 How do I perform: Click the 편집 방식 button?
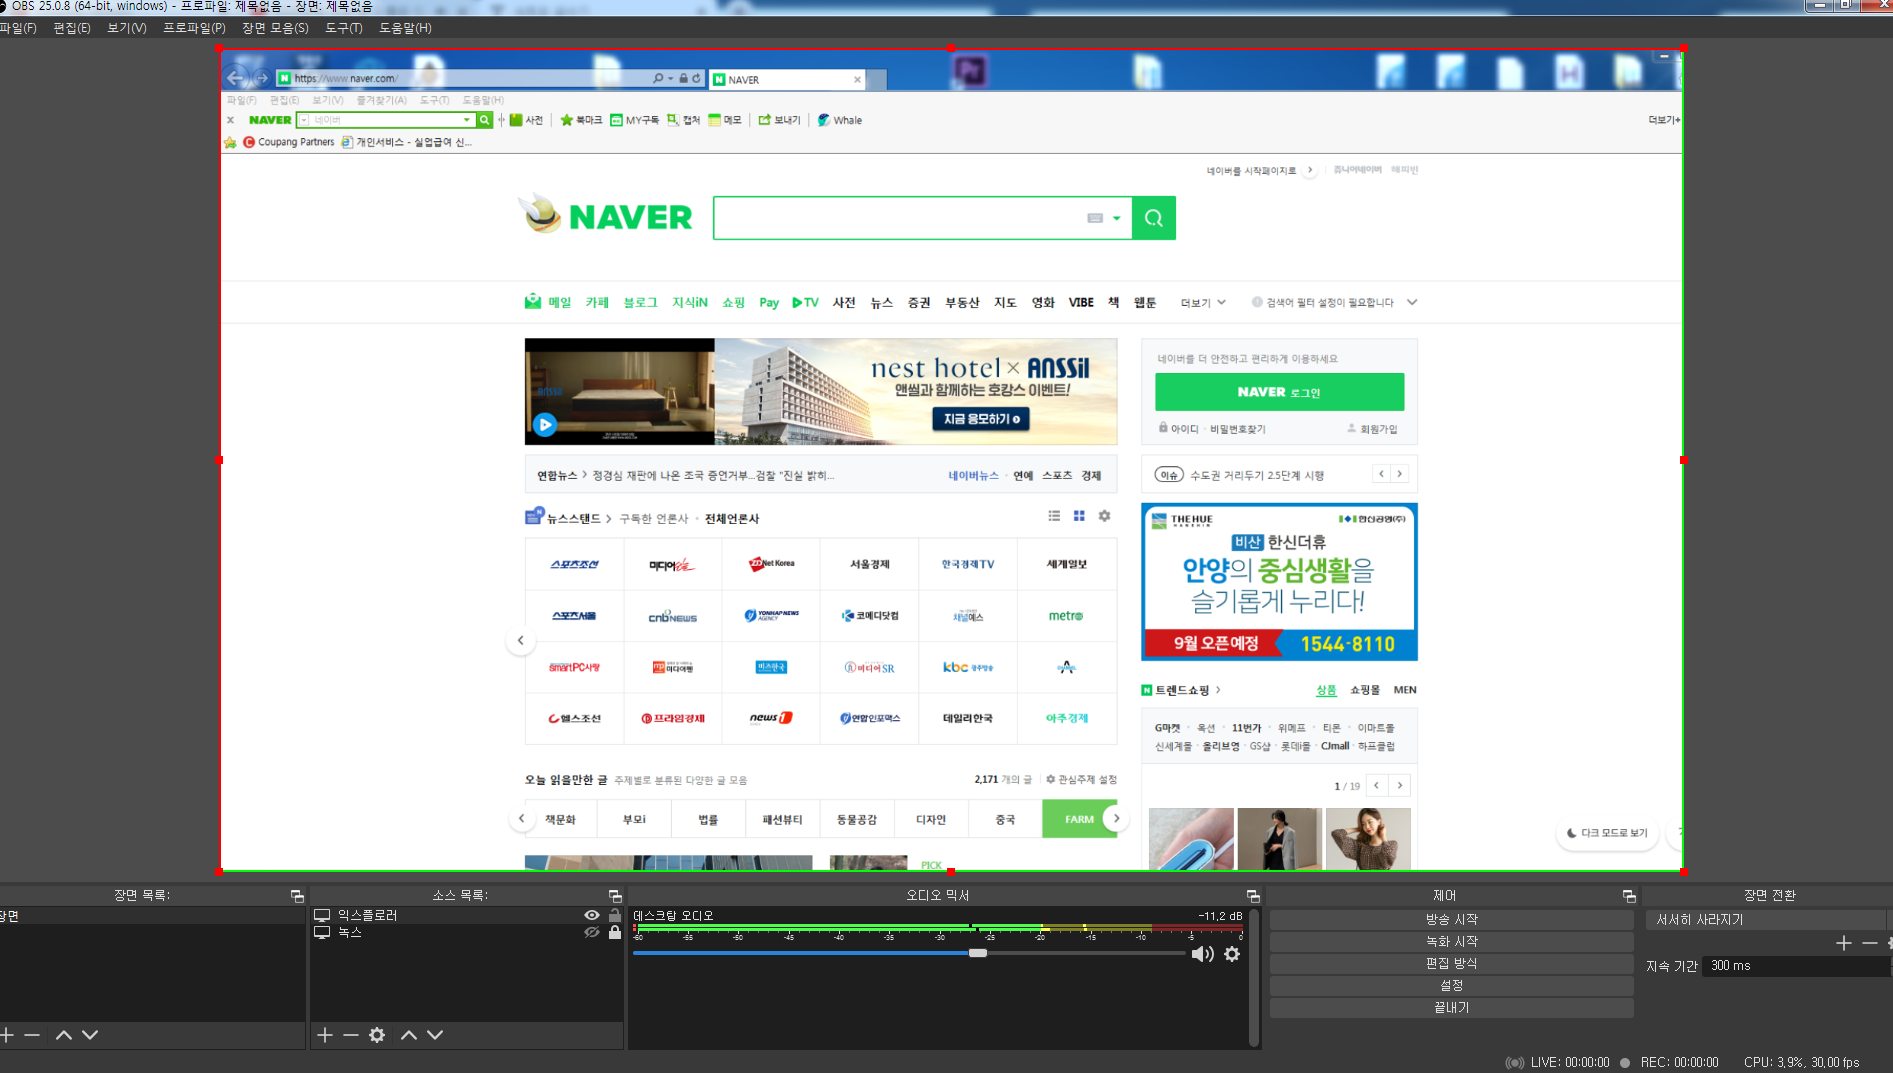1451,963
